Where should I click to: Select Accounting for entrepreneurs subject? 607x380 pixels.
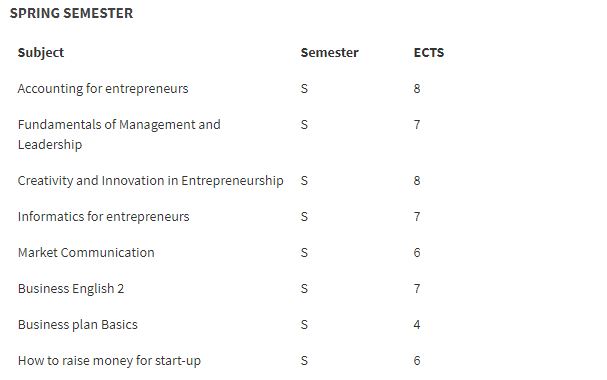pyautogui.click(x=103, y=89)
